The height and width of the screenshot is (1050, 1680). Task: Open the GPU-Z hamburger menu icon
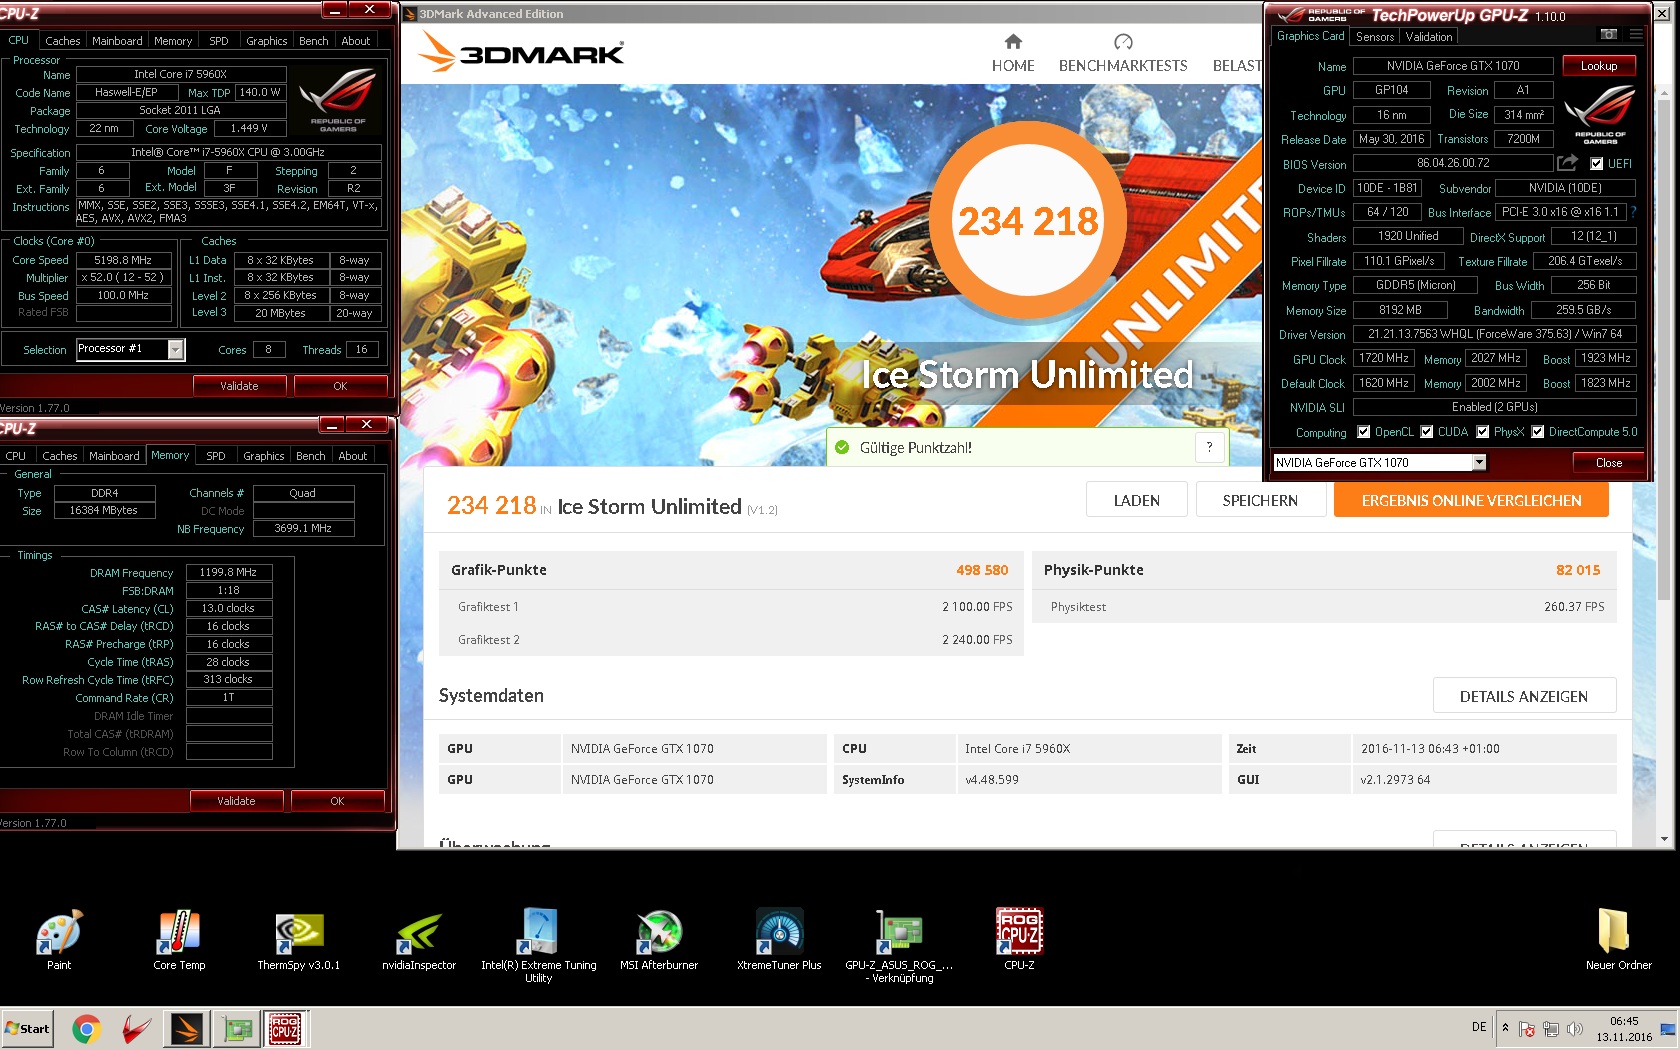[1636, 35]
